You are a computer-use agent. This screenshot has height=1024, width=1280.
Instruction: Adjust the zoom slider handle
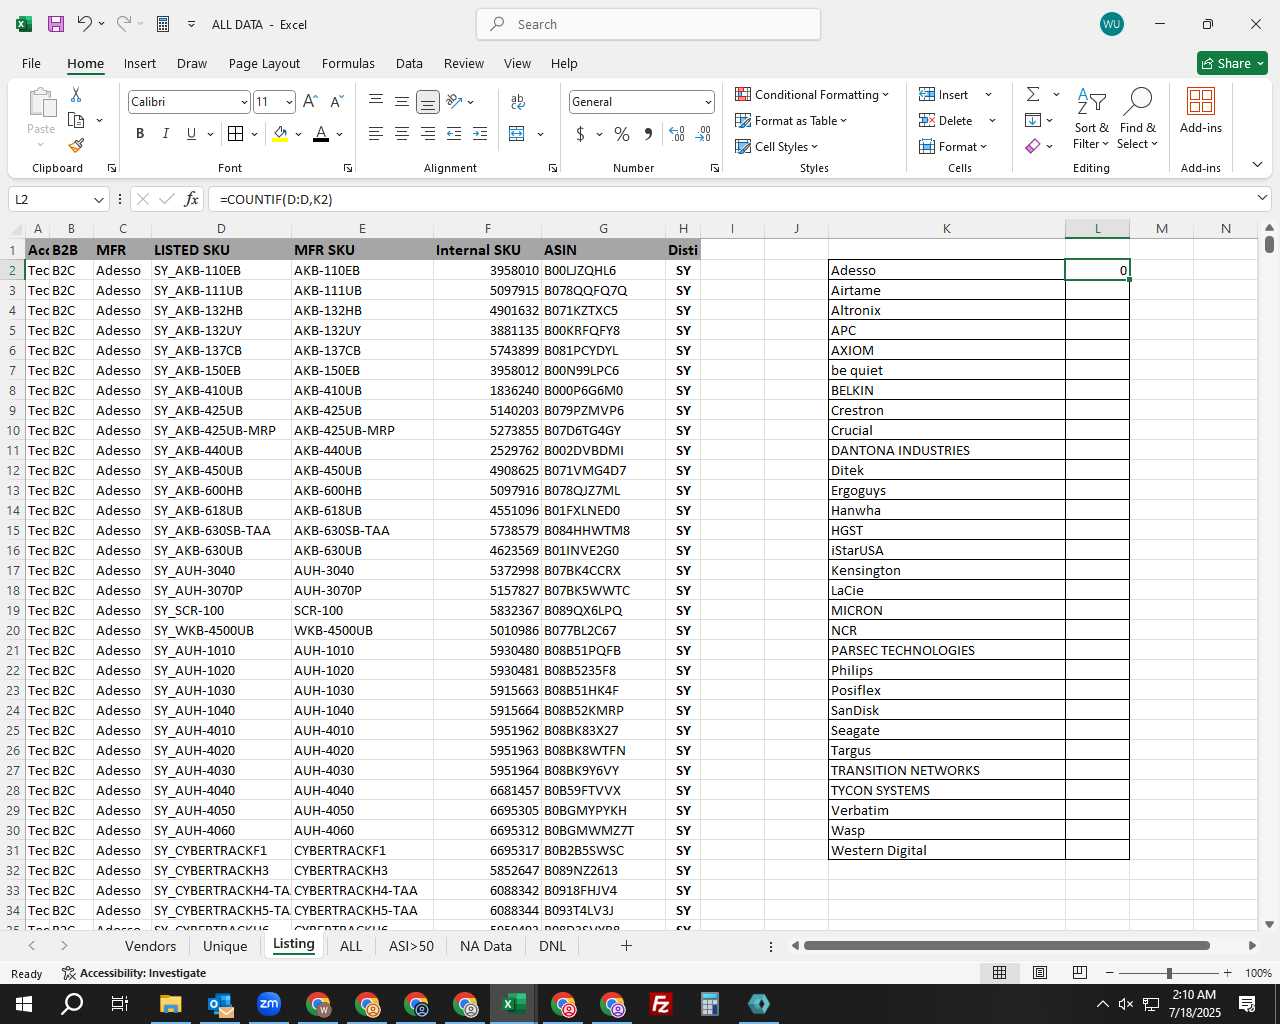1168,973
